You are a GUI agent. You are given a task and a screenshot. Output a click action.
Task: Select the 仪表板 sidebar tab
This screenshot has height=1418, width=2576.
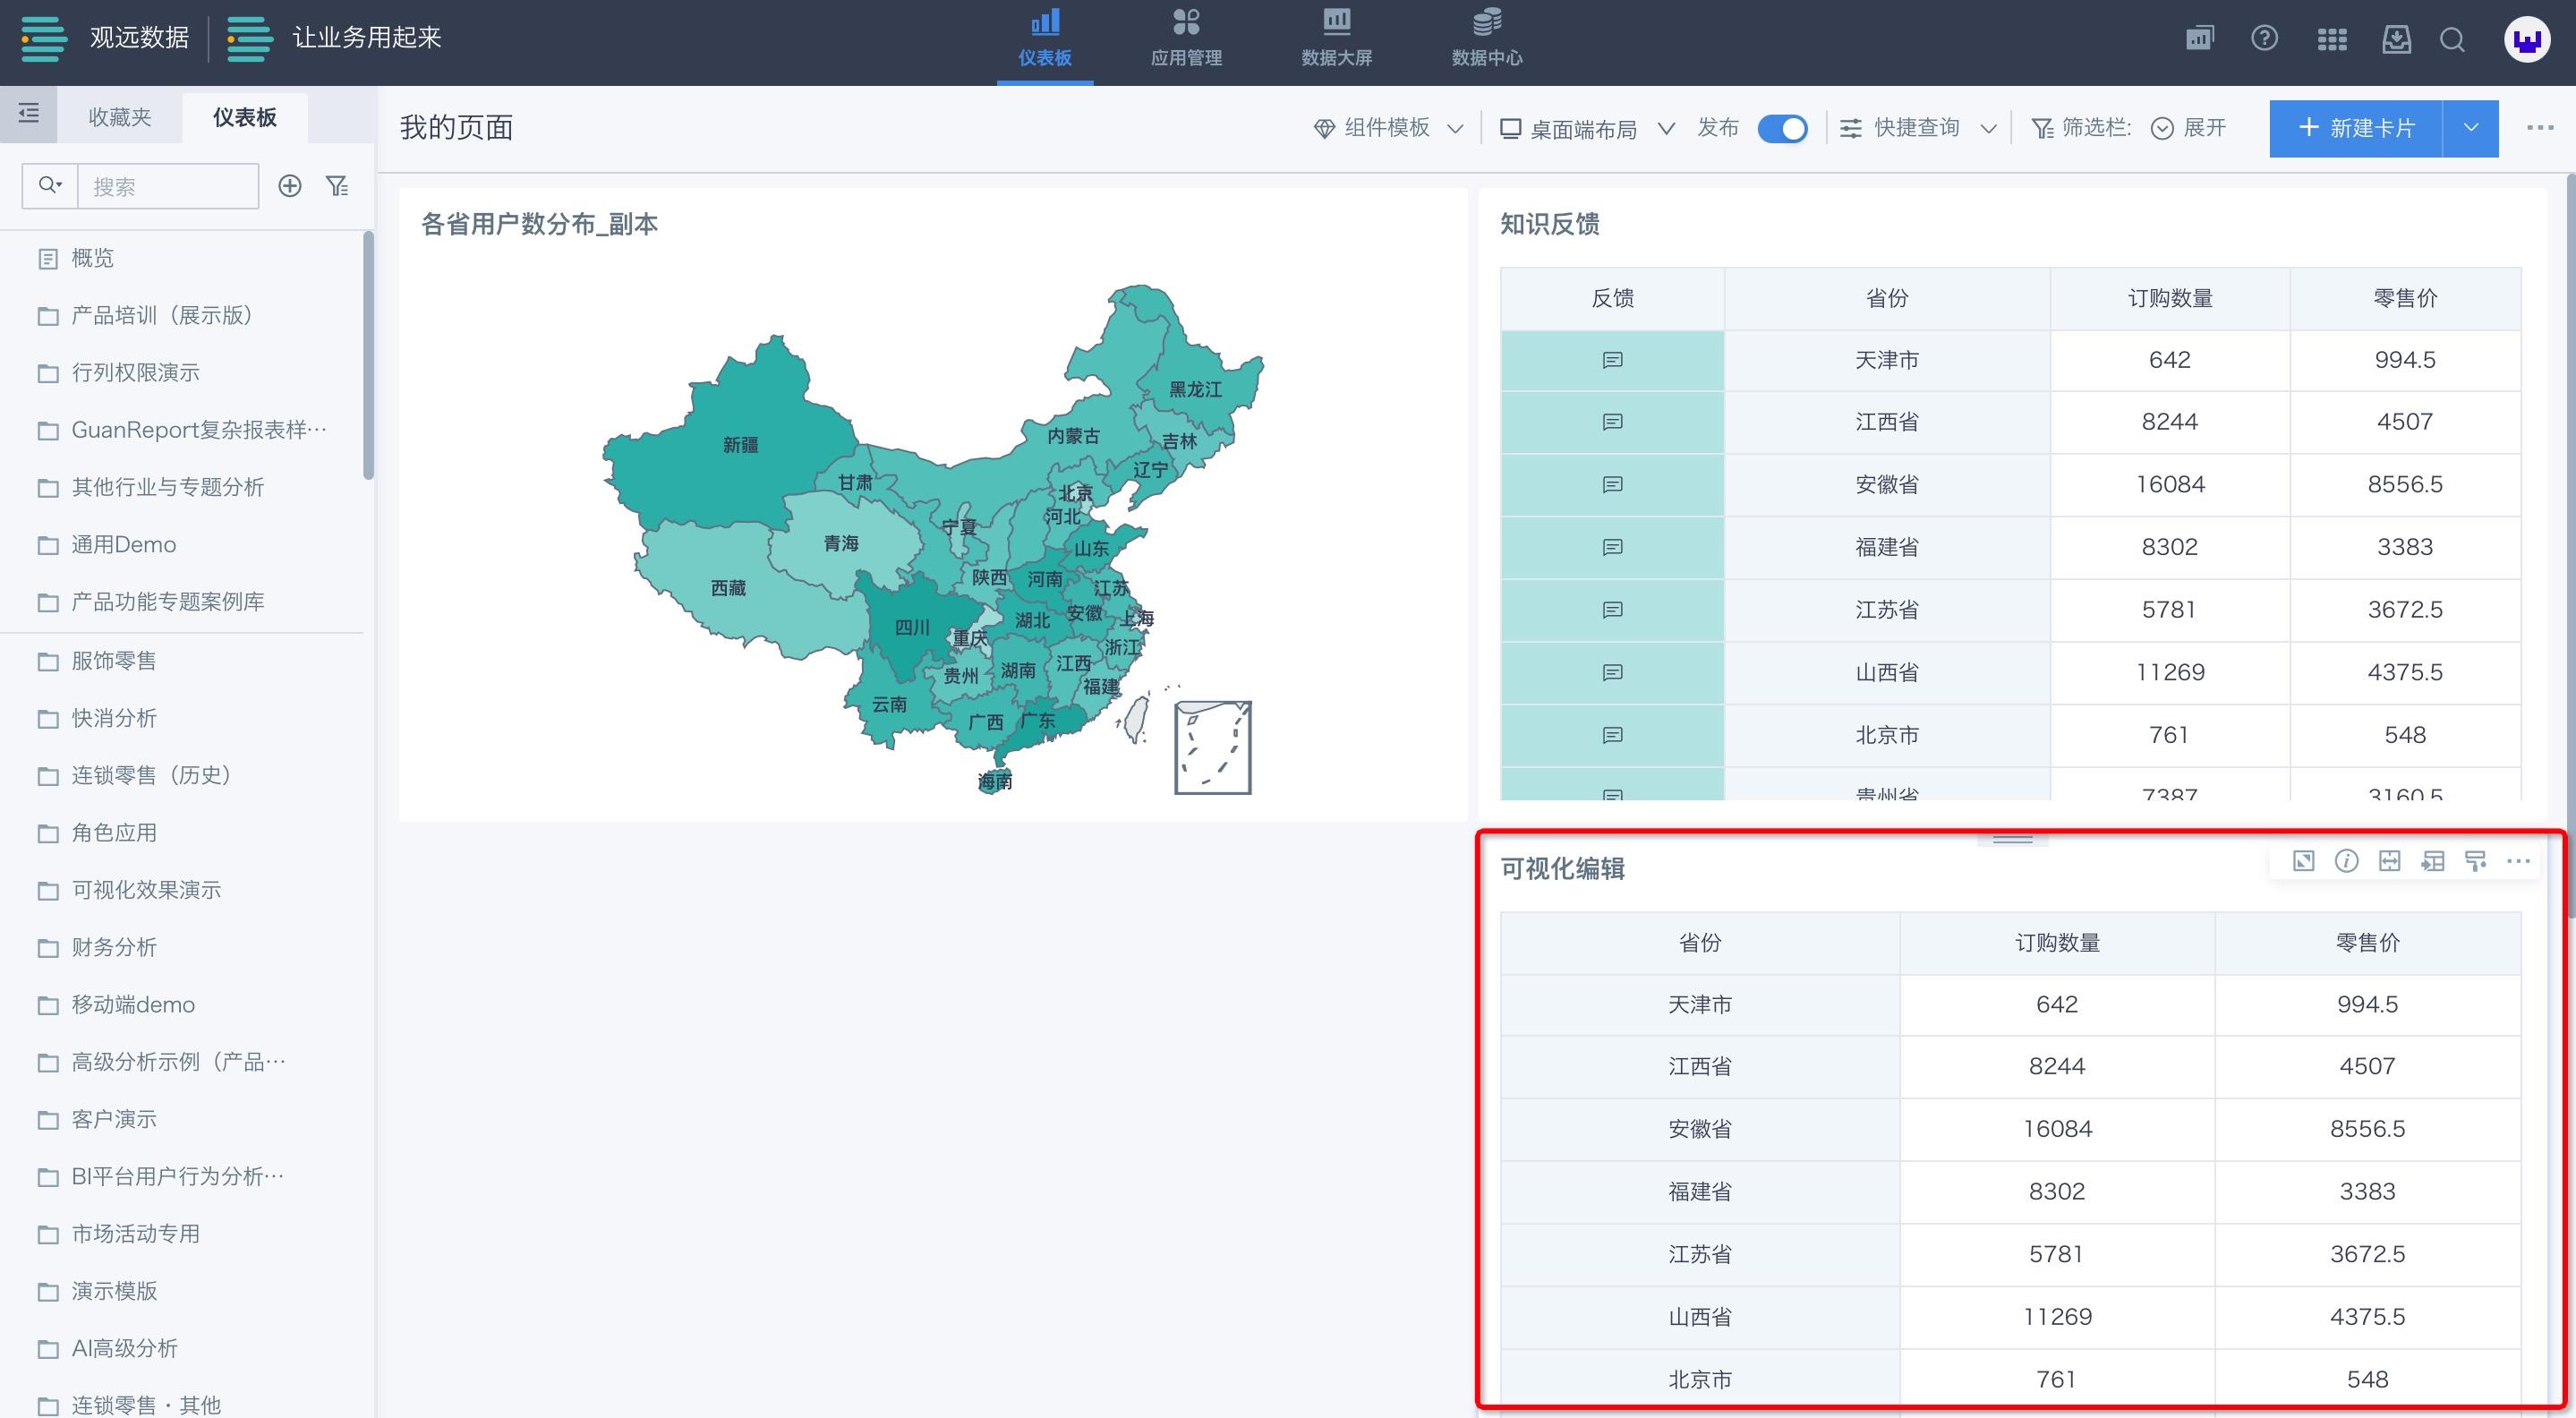pyautogui.click(x=245, y=117)
